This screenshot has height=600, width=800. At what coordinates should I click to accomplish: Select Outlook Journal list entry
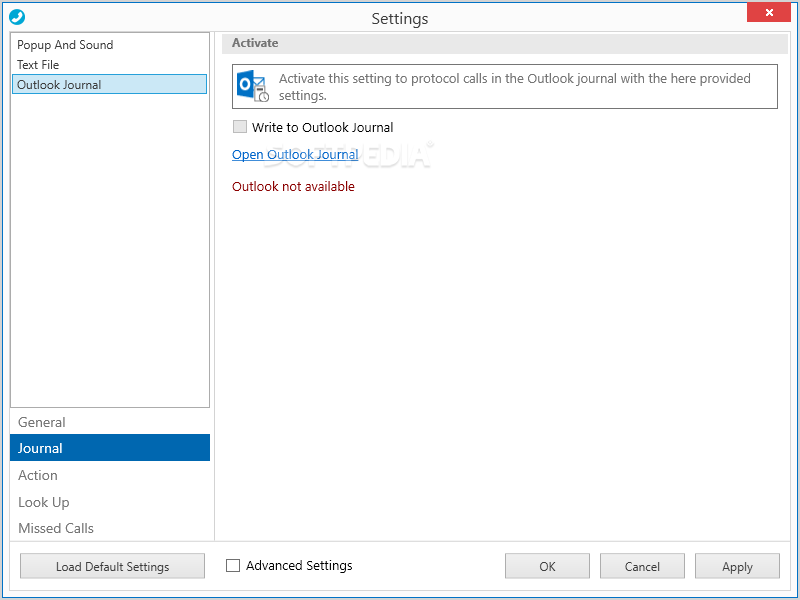(109, 85)
